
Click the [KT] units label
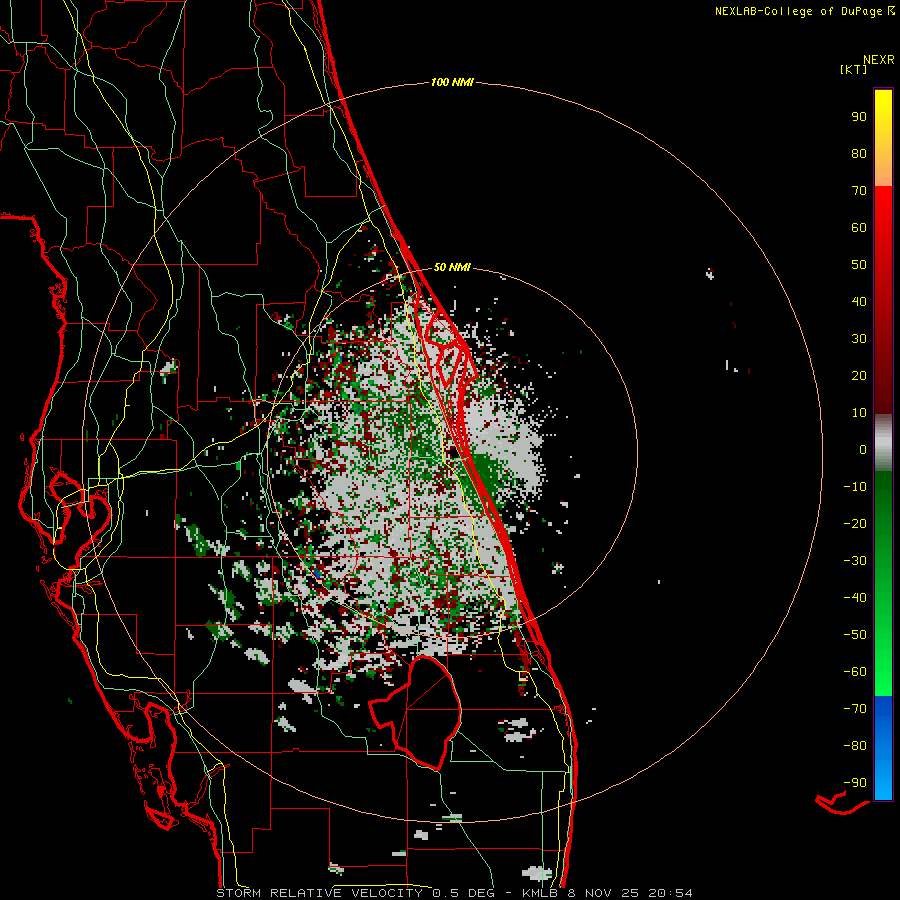point(853,69)
